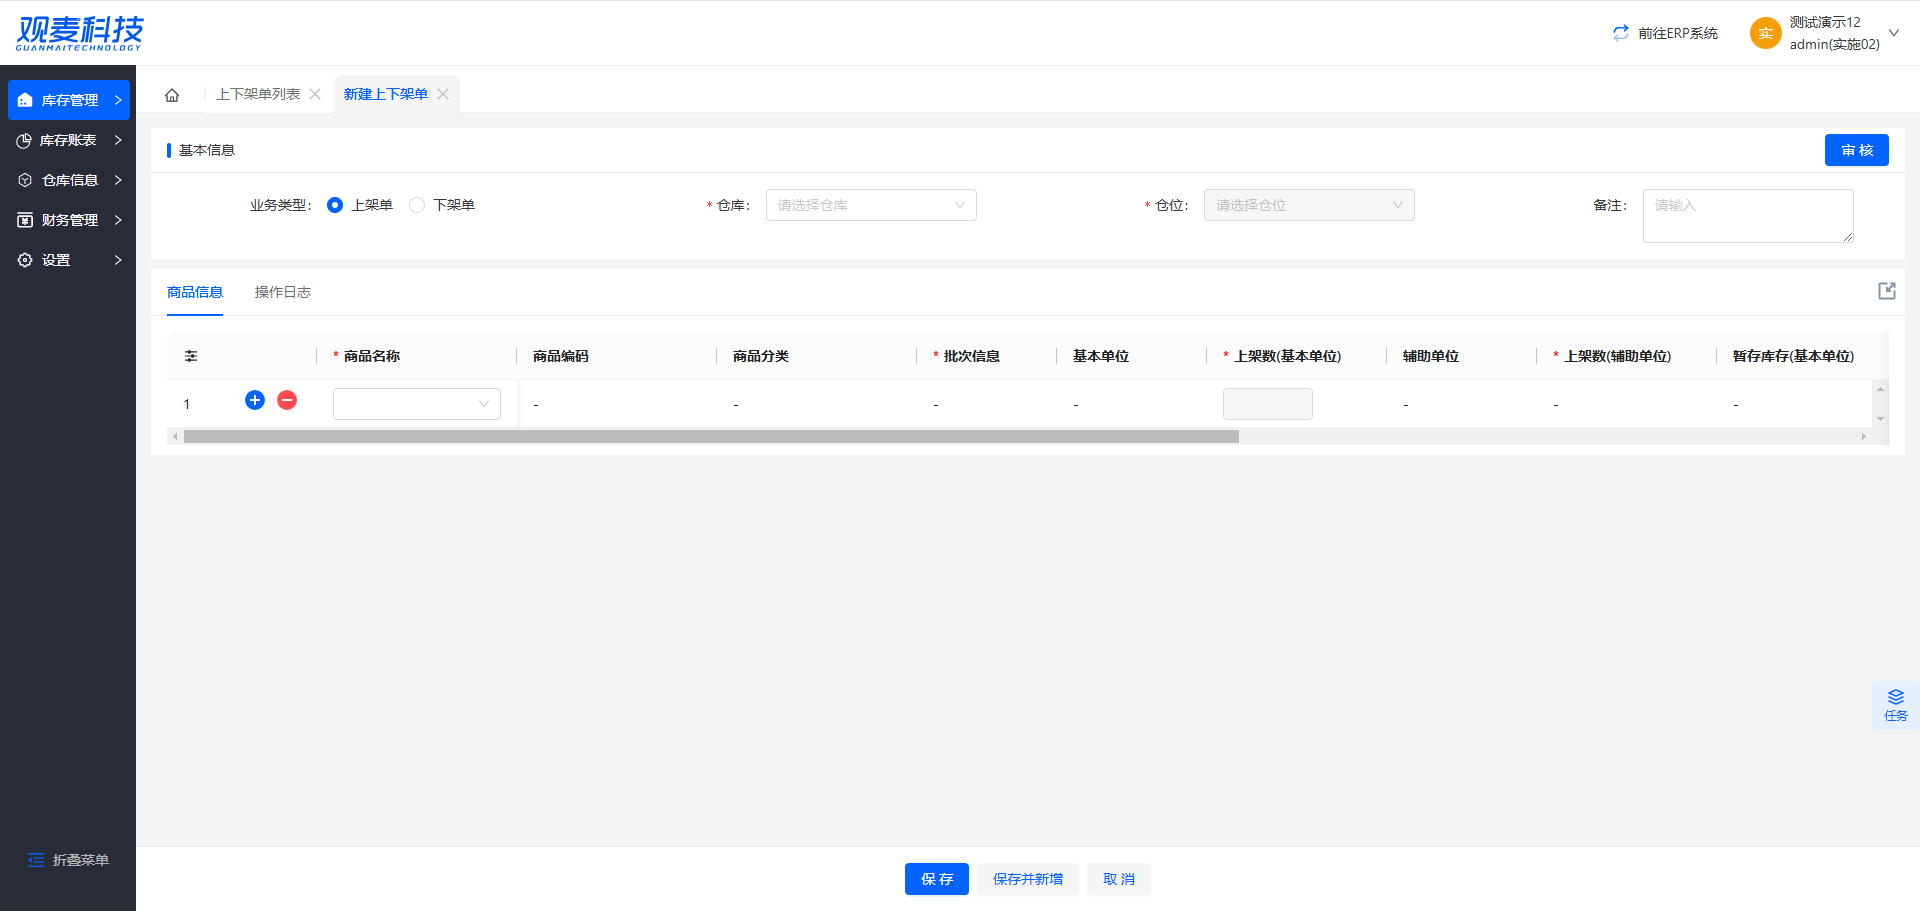Expand the 财务管理 sidebar menu
The width and height of the screenshot is (1920, 911).
pos(68,220)
